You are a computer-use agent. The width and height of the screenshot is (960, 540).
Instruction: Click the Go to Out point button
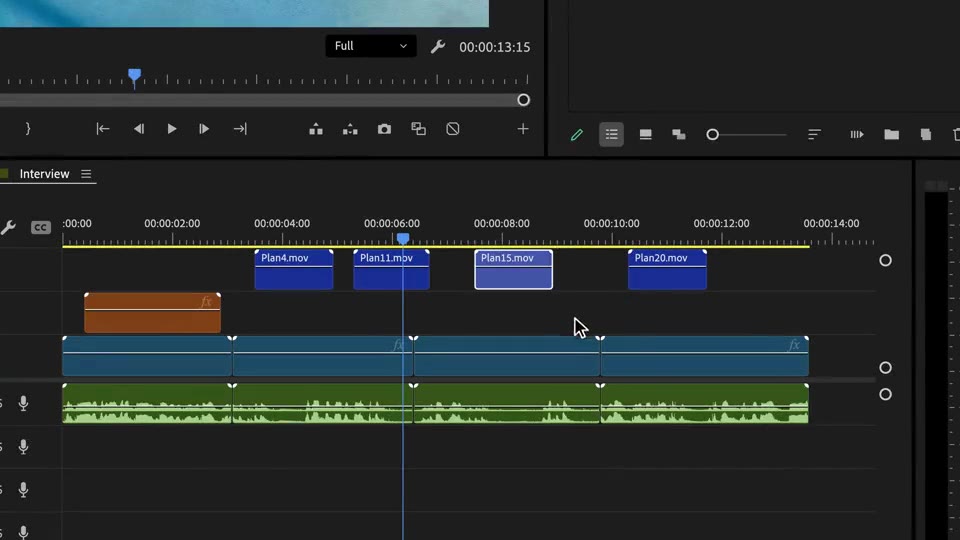[x=240, y=129]
